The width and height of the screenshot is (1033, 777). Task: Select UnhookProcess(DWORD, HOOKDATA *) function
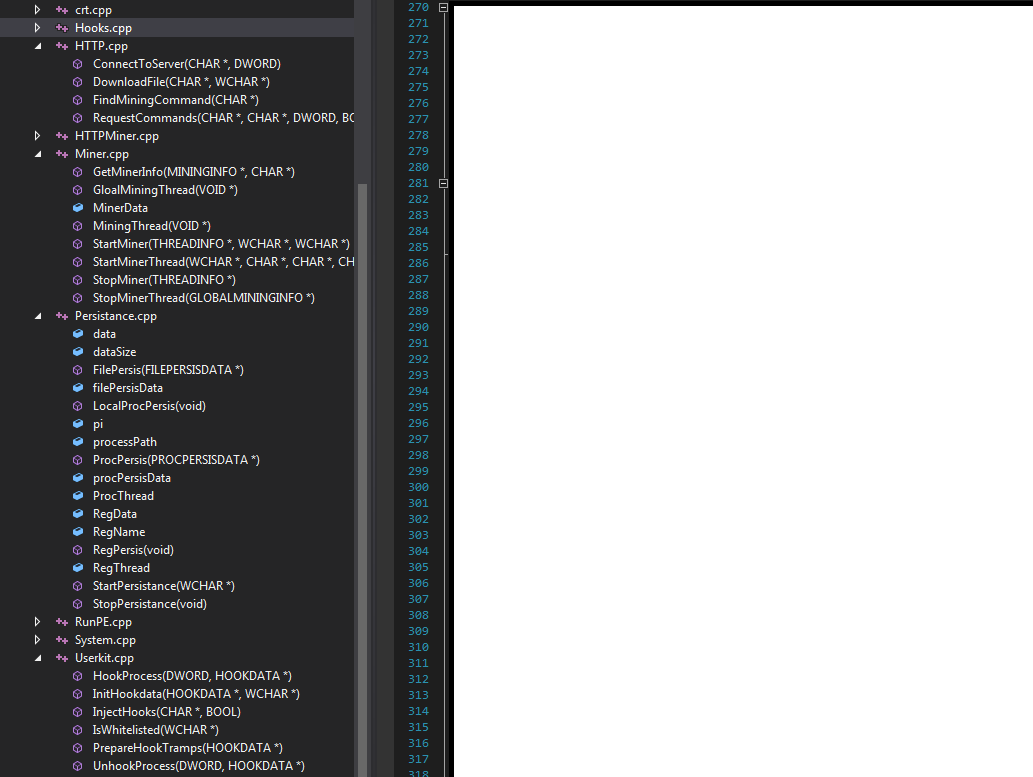click(198, 766)
